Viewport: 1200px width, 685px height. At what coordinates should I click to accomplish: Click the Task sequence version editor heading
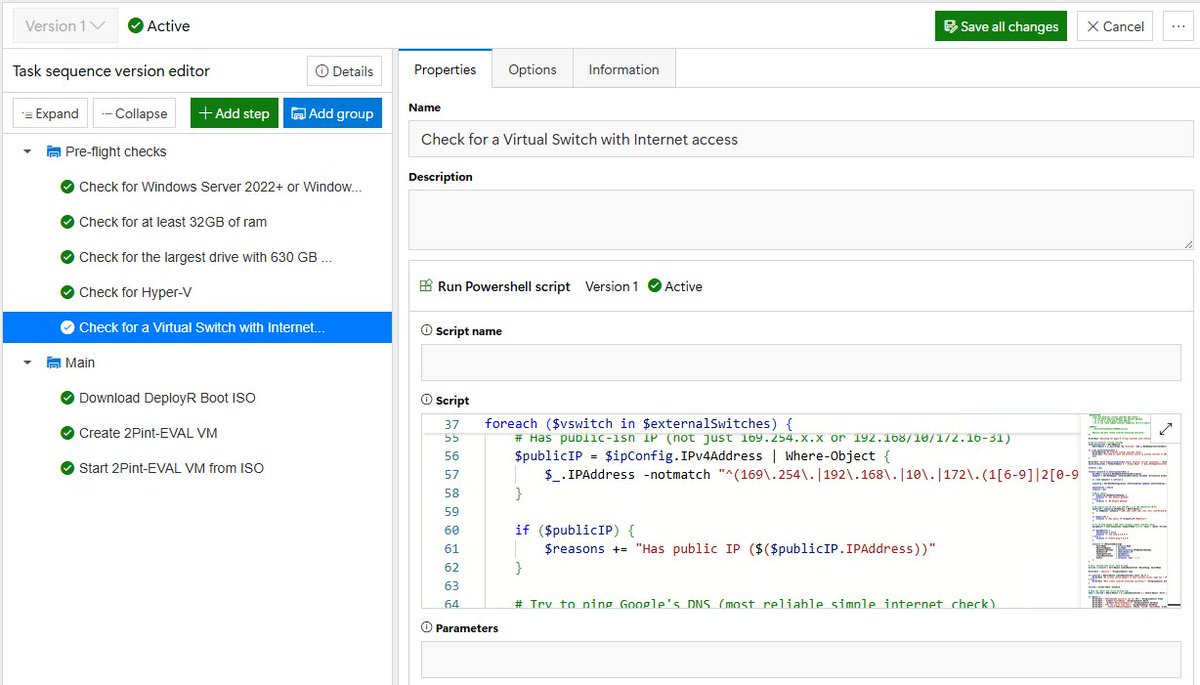click(111, 71)
